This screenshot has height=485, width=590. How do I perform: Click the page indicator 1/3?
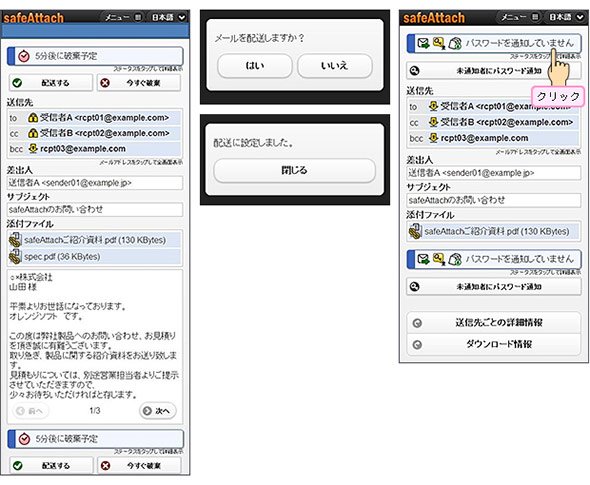click(95, 411)
